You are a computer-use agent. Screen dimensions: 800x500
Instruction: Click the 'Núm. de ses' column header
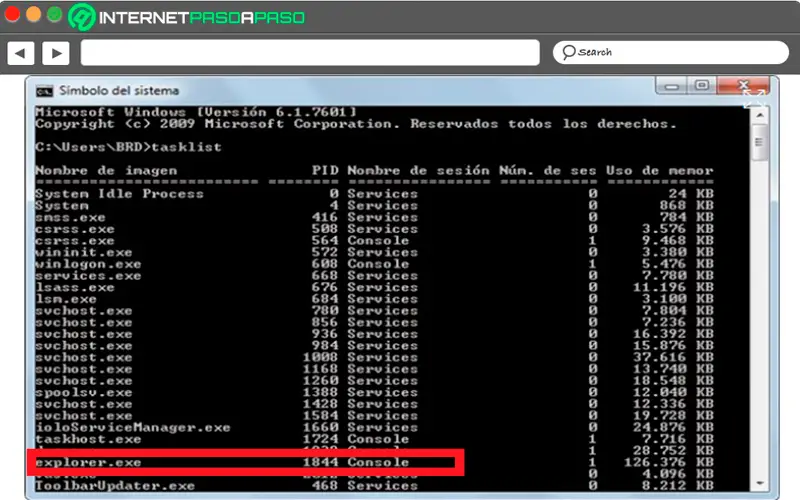point(547,170)
